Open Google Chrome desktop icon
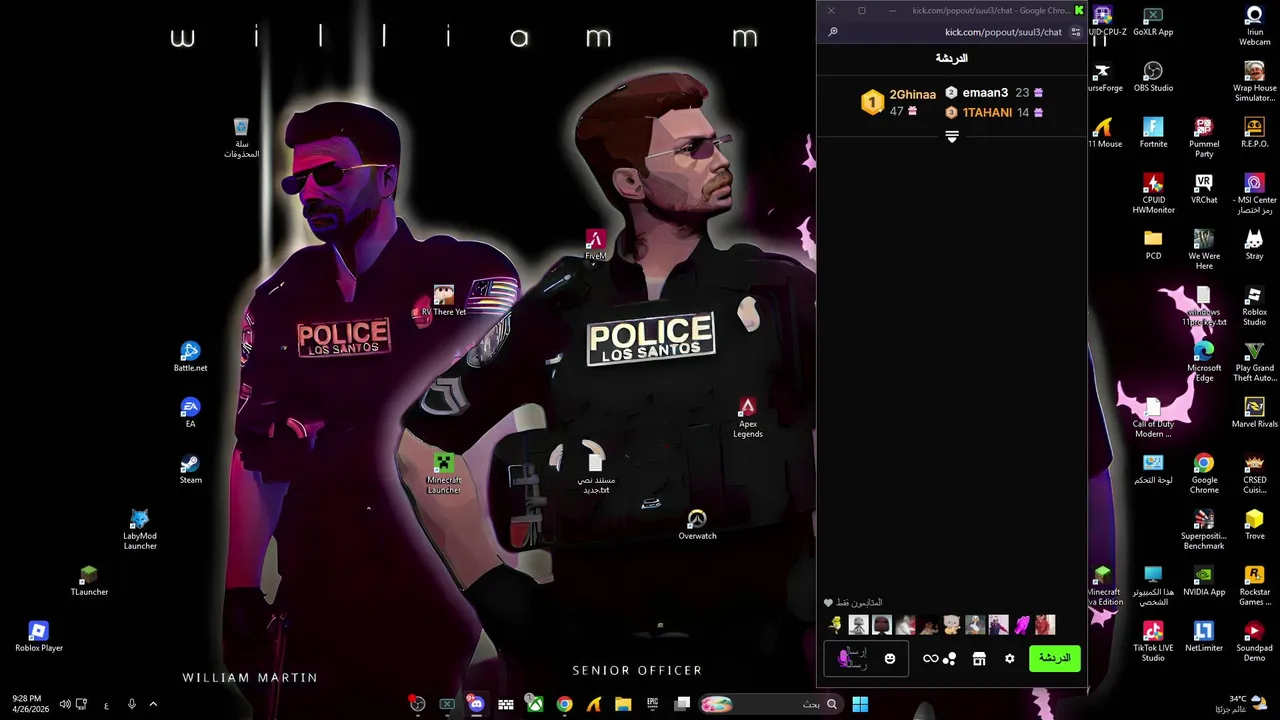The width and height of the screenshot is (1280, 720). [x=1204, y=474]
